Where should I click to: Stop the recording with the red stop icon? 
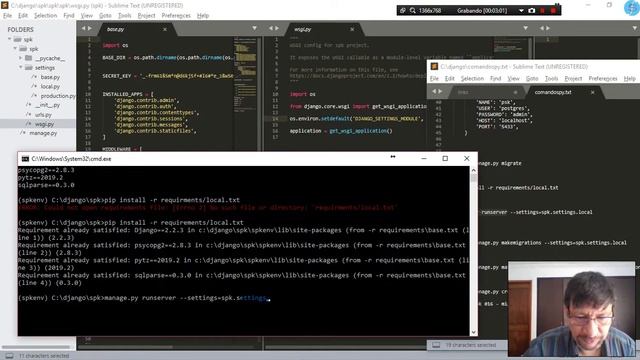[553, 11]
